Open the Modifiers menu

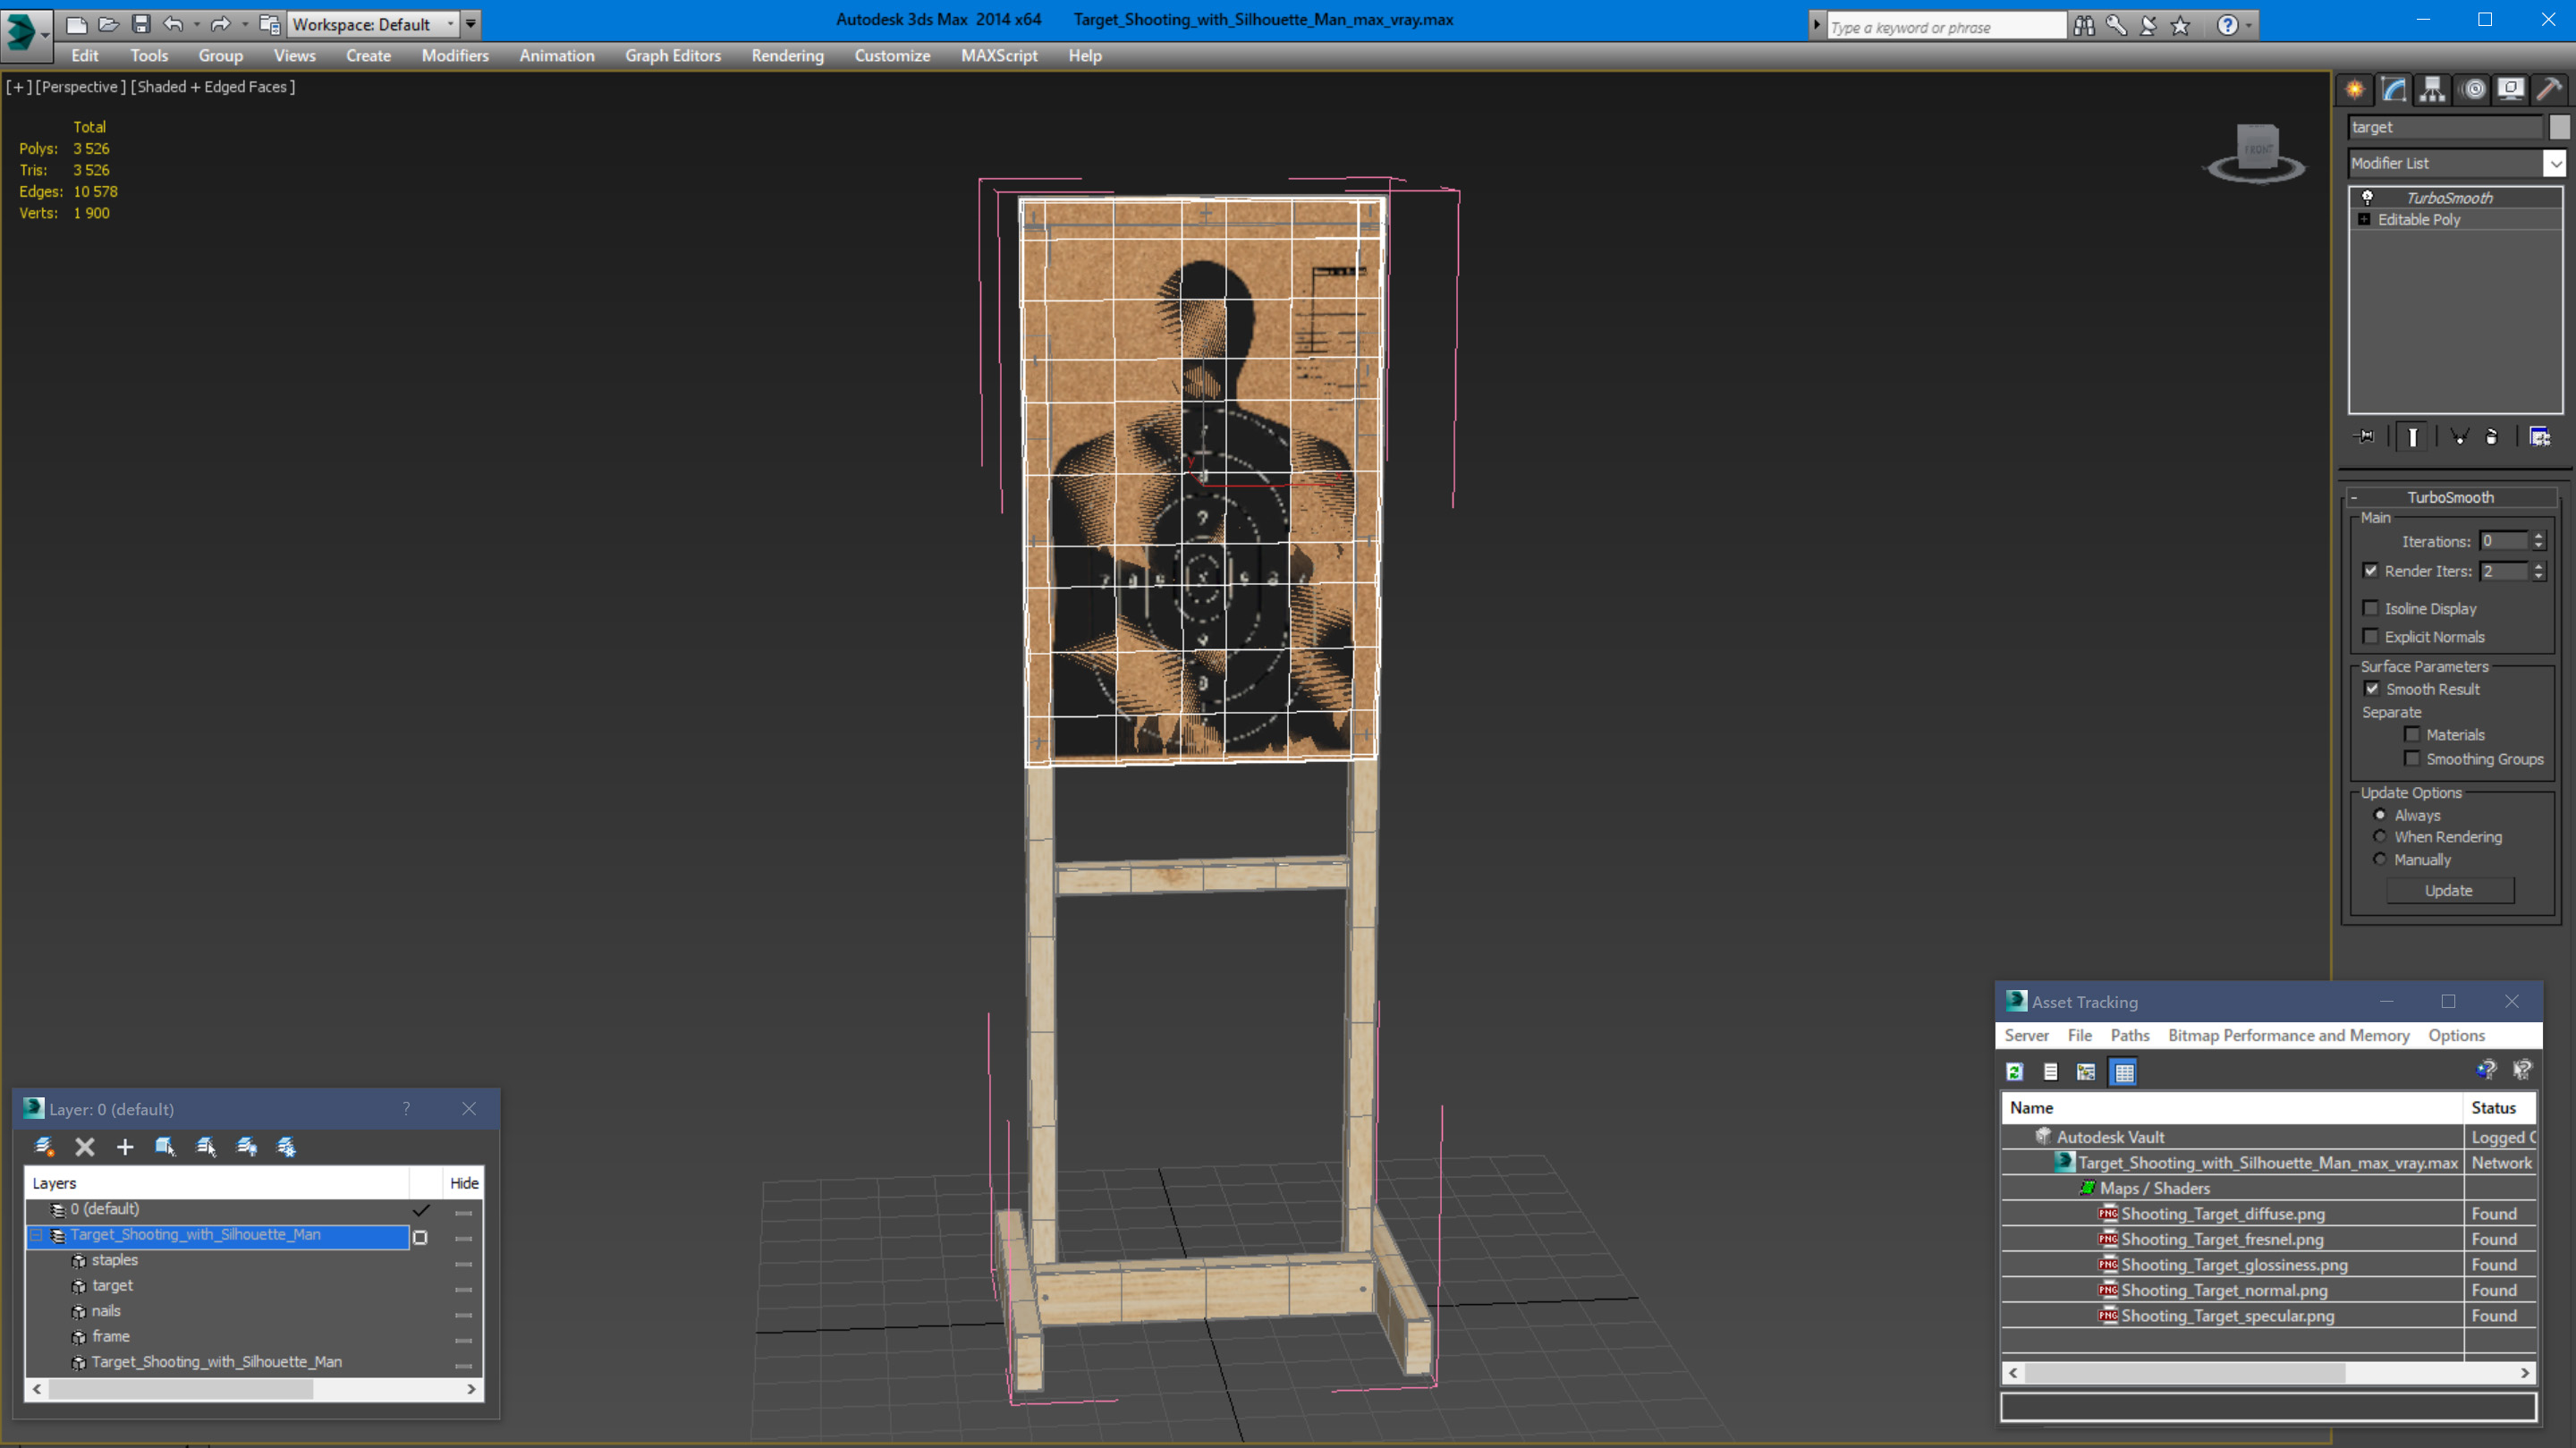[x=455, y=56]
